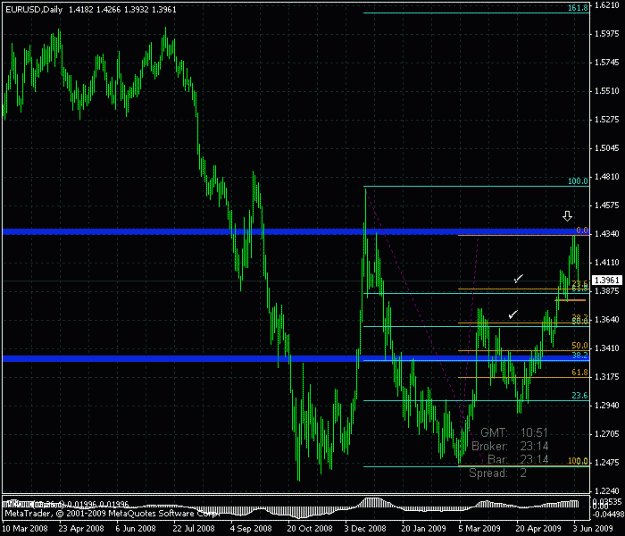Click the current price label 1.3961
Image resolution: width=625 pixels, height=536 pixels.
607,280
